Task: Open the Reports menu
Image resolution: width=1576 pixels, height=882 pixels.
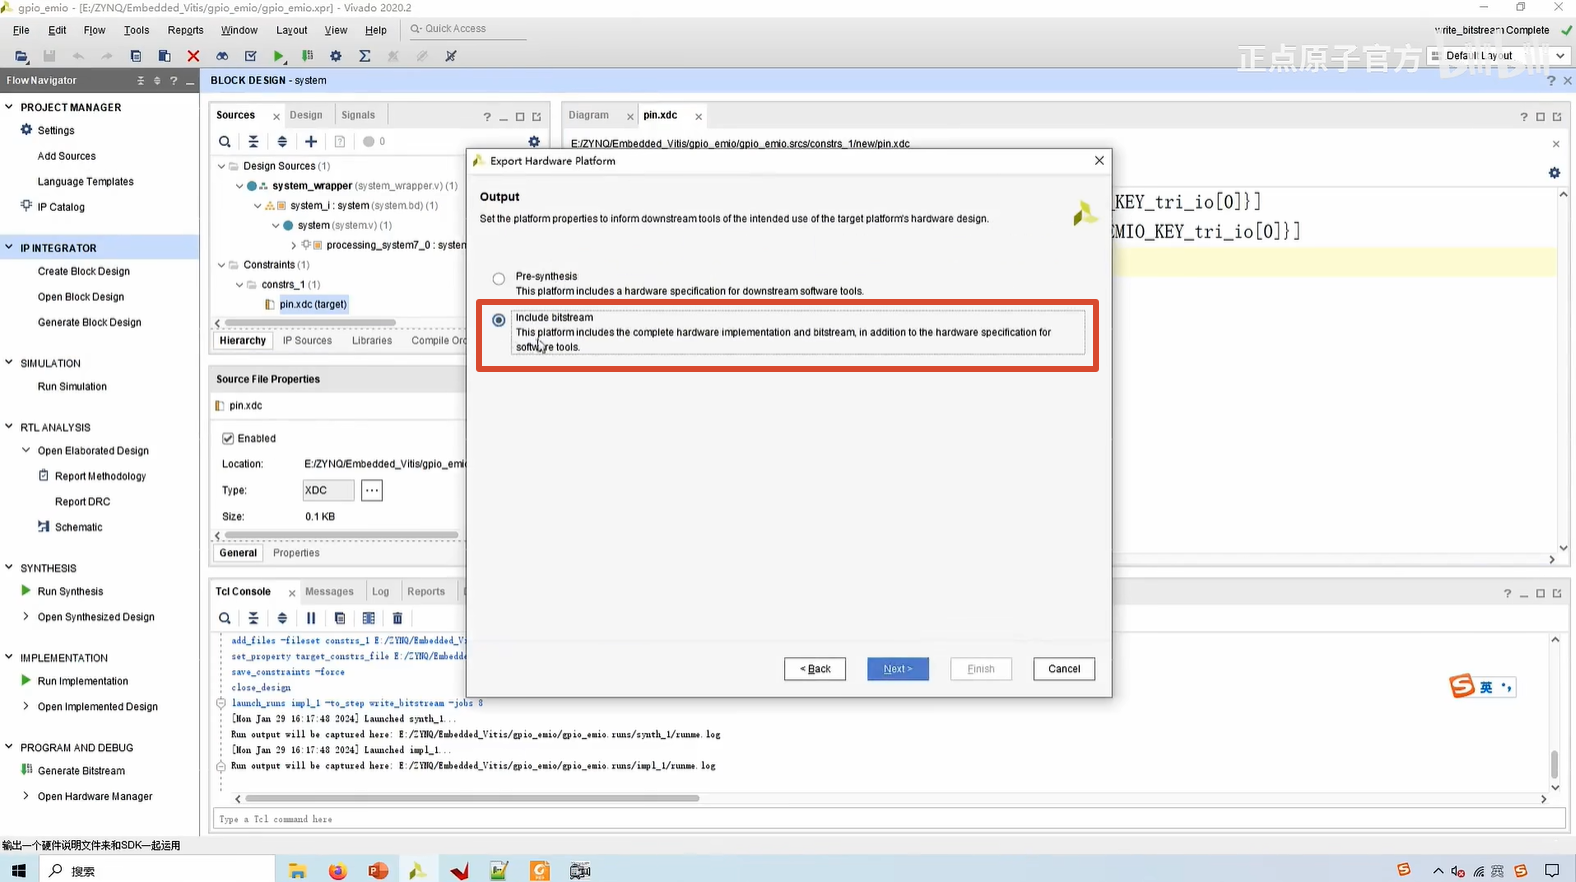Action: 185,30
